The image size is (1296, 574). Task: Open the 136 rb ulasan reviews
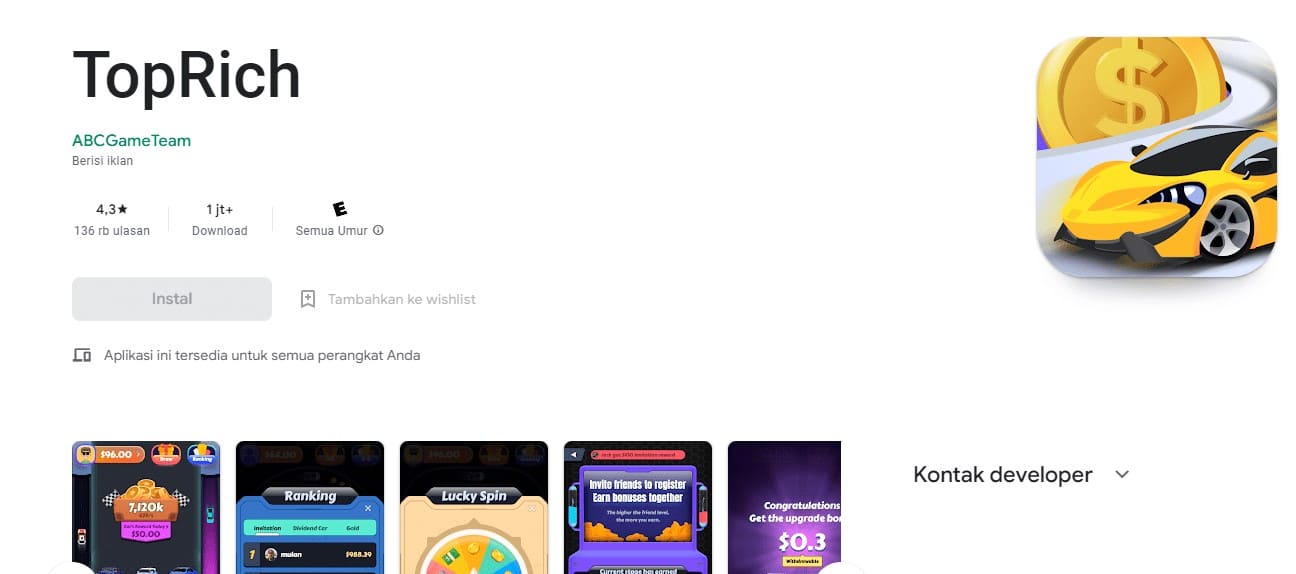[x=112, y=230]
